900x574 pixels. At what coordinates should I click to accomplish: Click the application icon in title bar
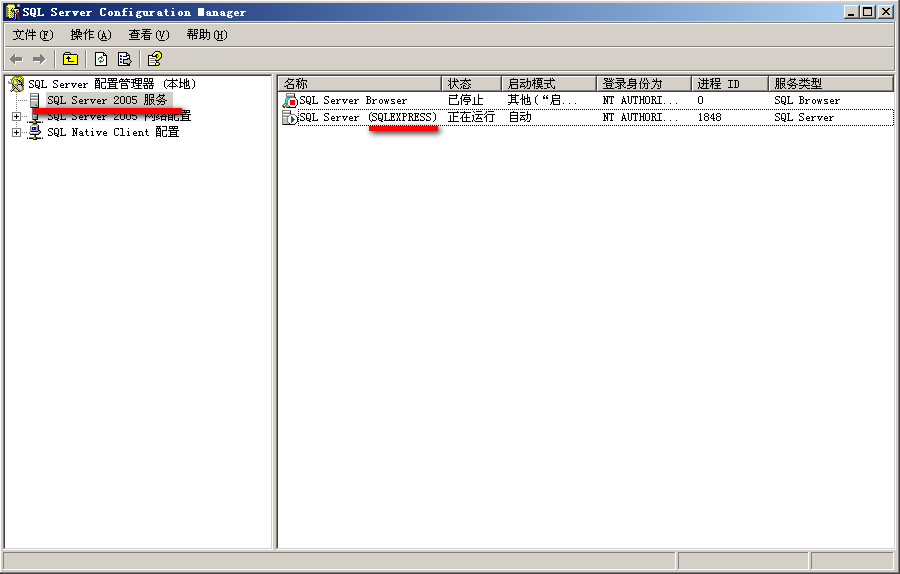click(x=13, y=12)
